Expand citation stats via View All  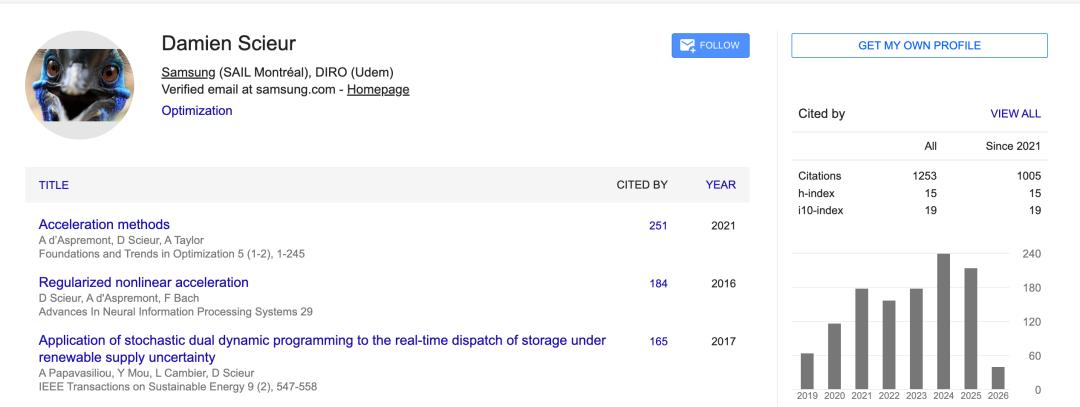click(x=1015, y=114)
